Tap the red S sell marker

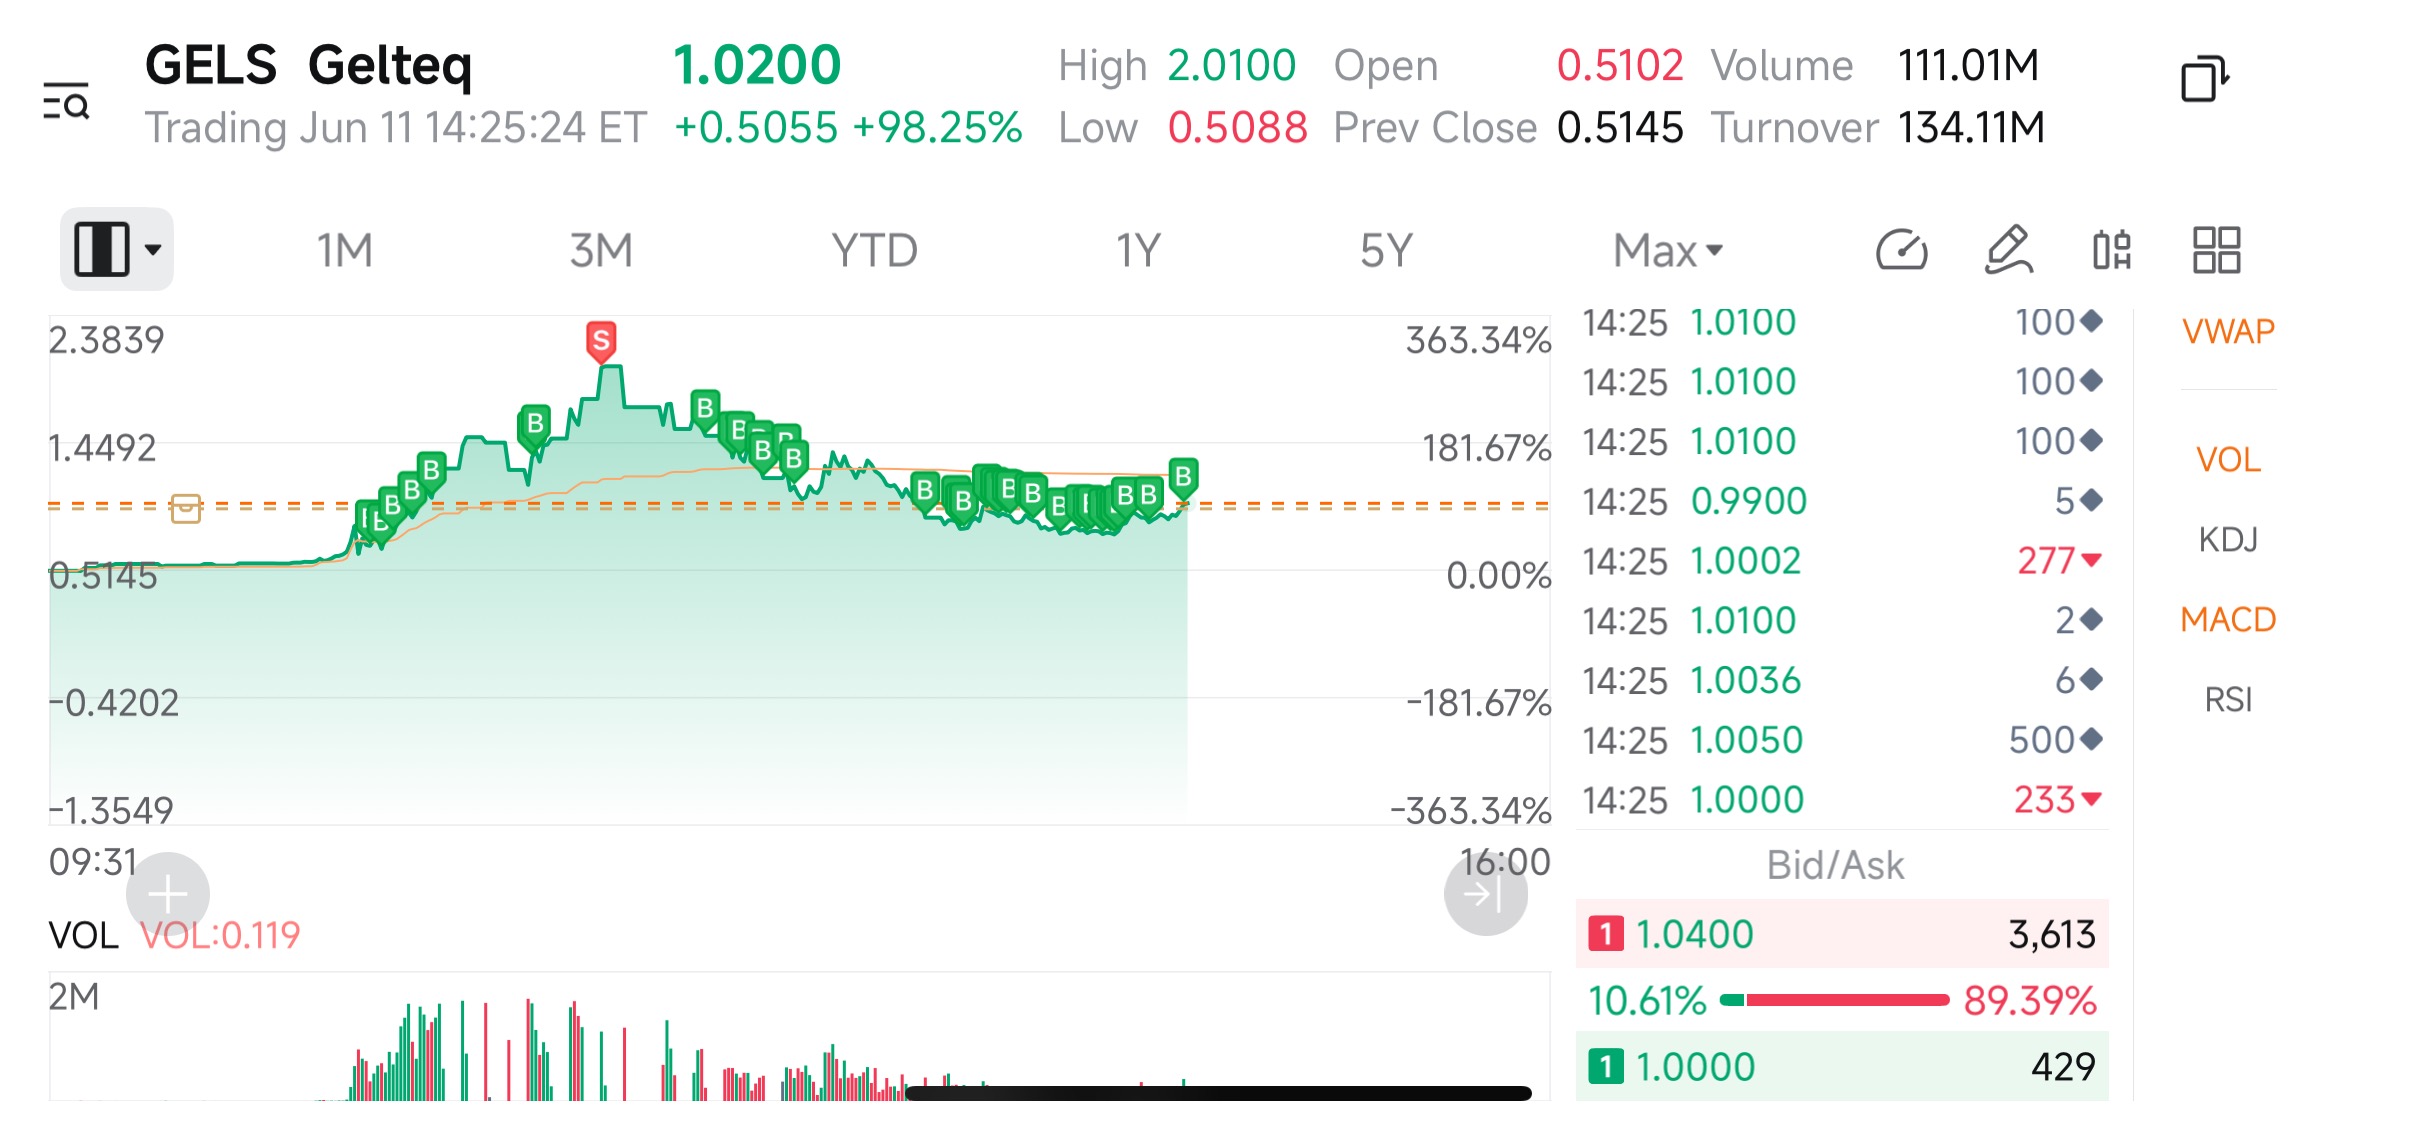601,342
